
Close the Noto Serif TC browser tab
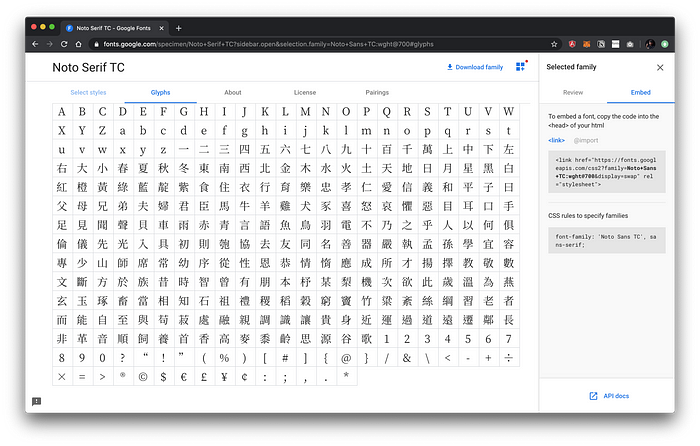[x=162, y=28]
